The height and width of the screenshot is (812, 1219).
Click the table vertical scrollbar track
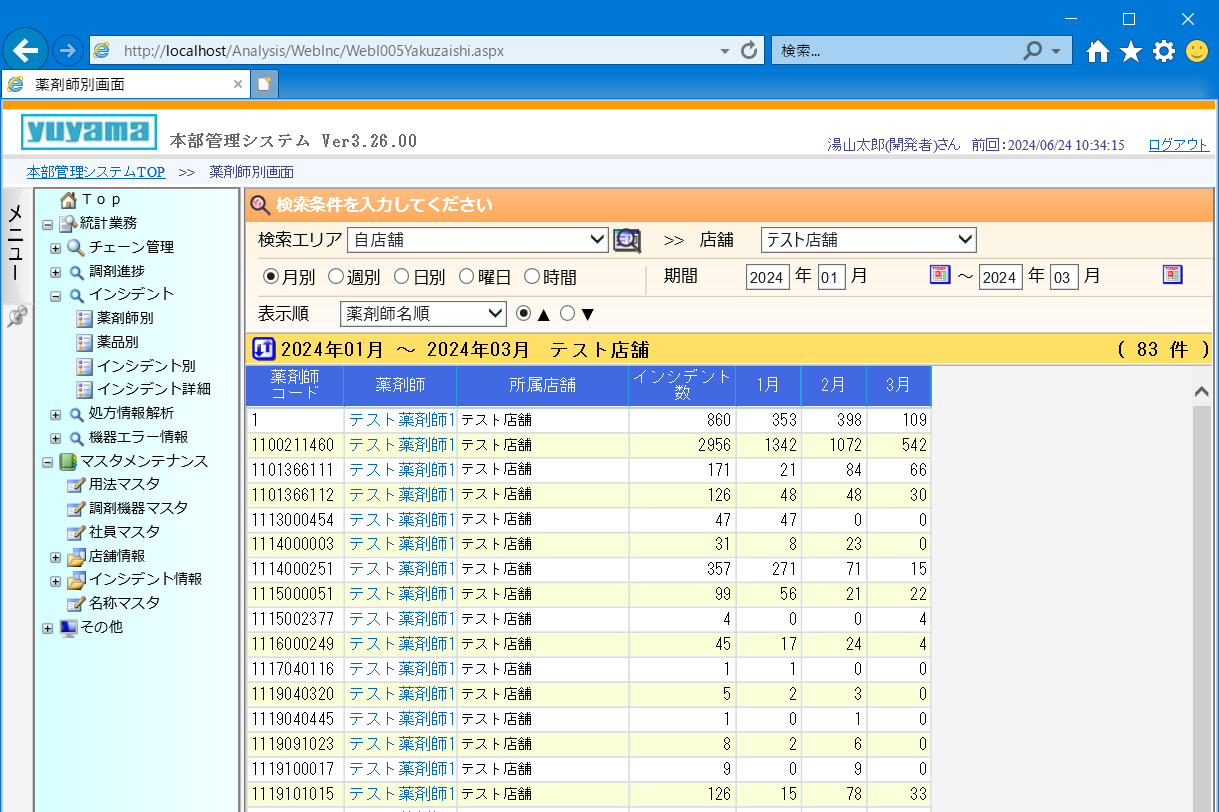pos(1202,609)
